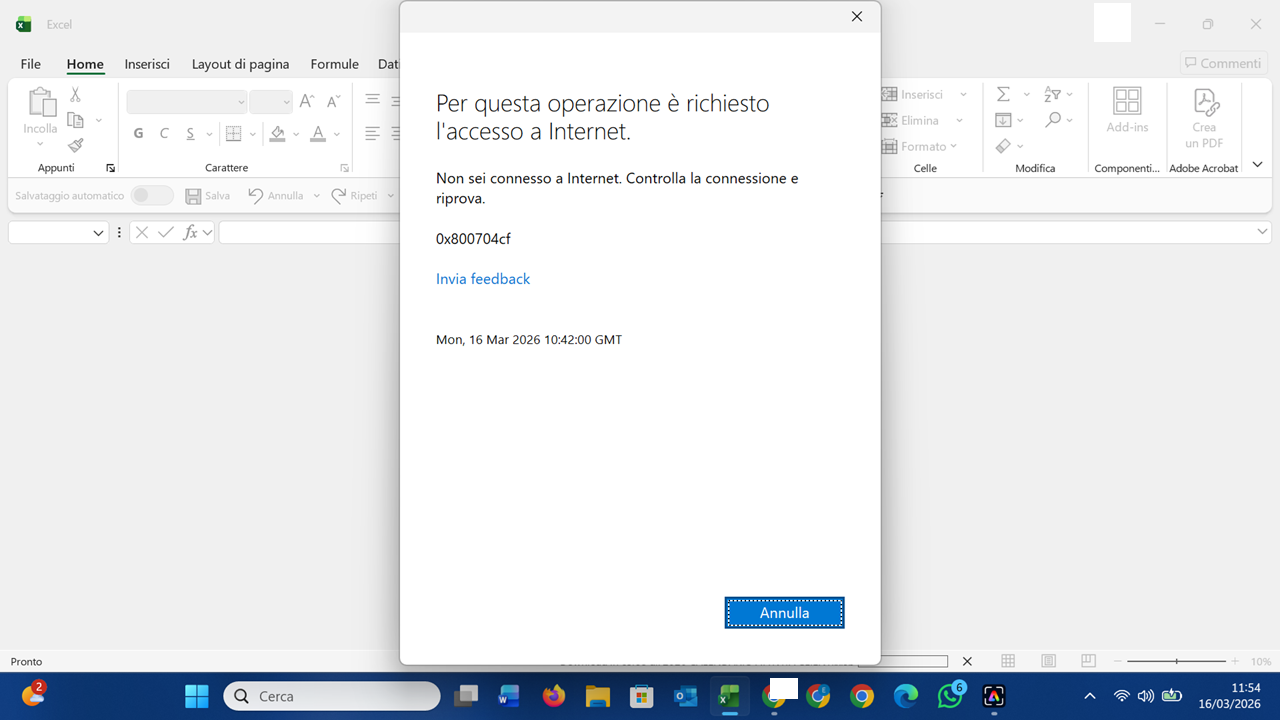Open the Appunti dialog launcher
Image resolution: width=1280 pixels, height=720 pixels.
click(x=111, y=168)
